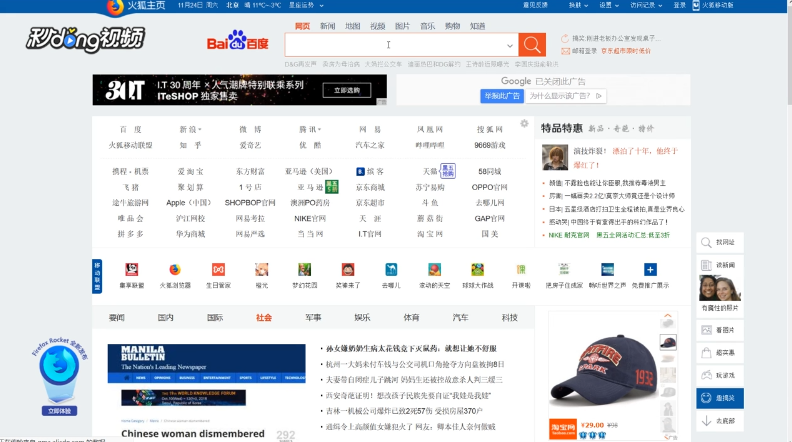Switch to 军事 news tab

point(313,318)
